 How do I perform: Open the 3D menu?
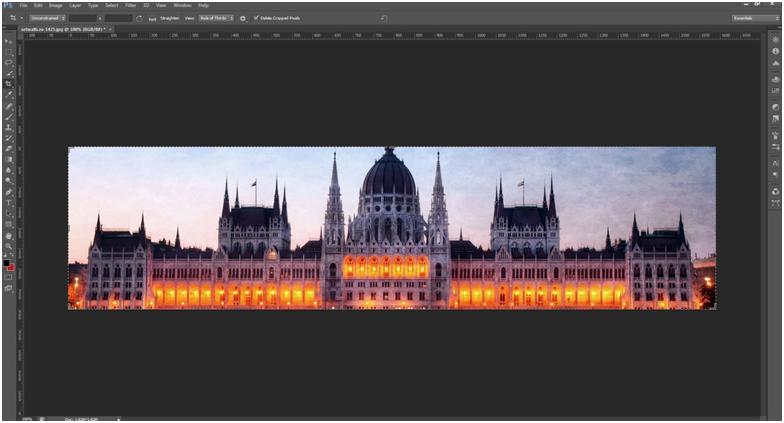146,5
